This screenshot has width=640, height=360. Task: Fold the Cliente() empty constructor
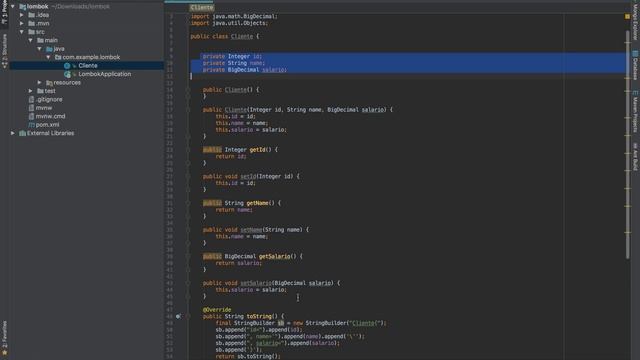[x=188, y=90]
